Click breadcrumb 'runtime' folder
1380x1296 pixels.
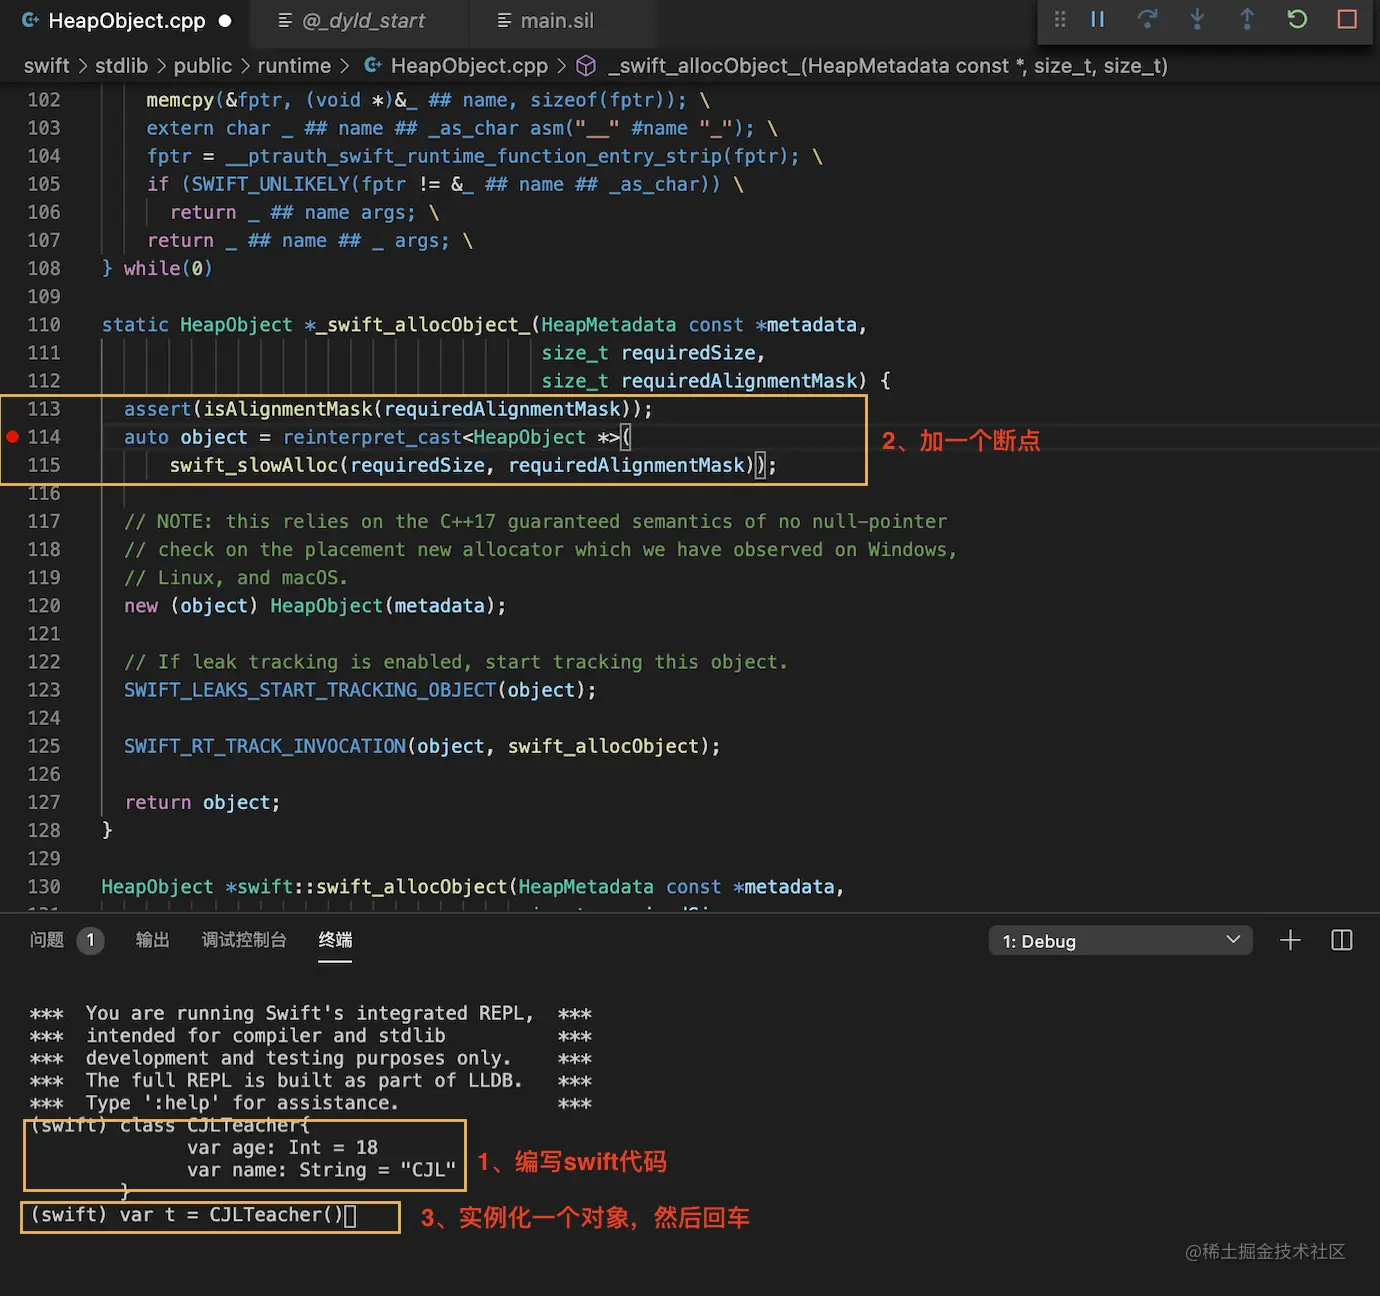[x=294, y=66]
